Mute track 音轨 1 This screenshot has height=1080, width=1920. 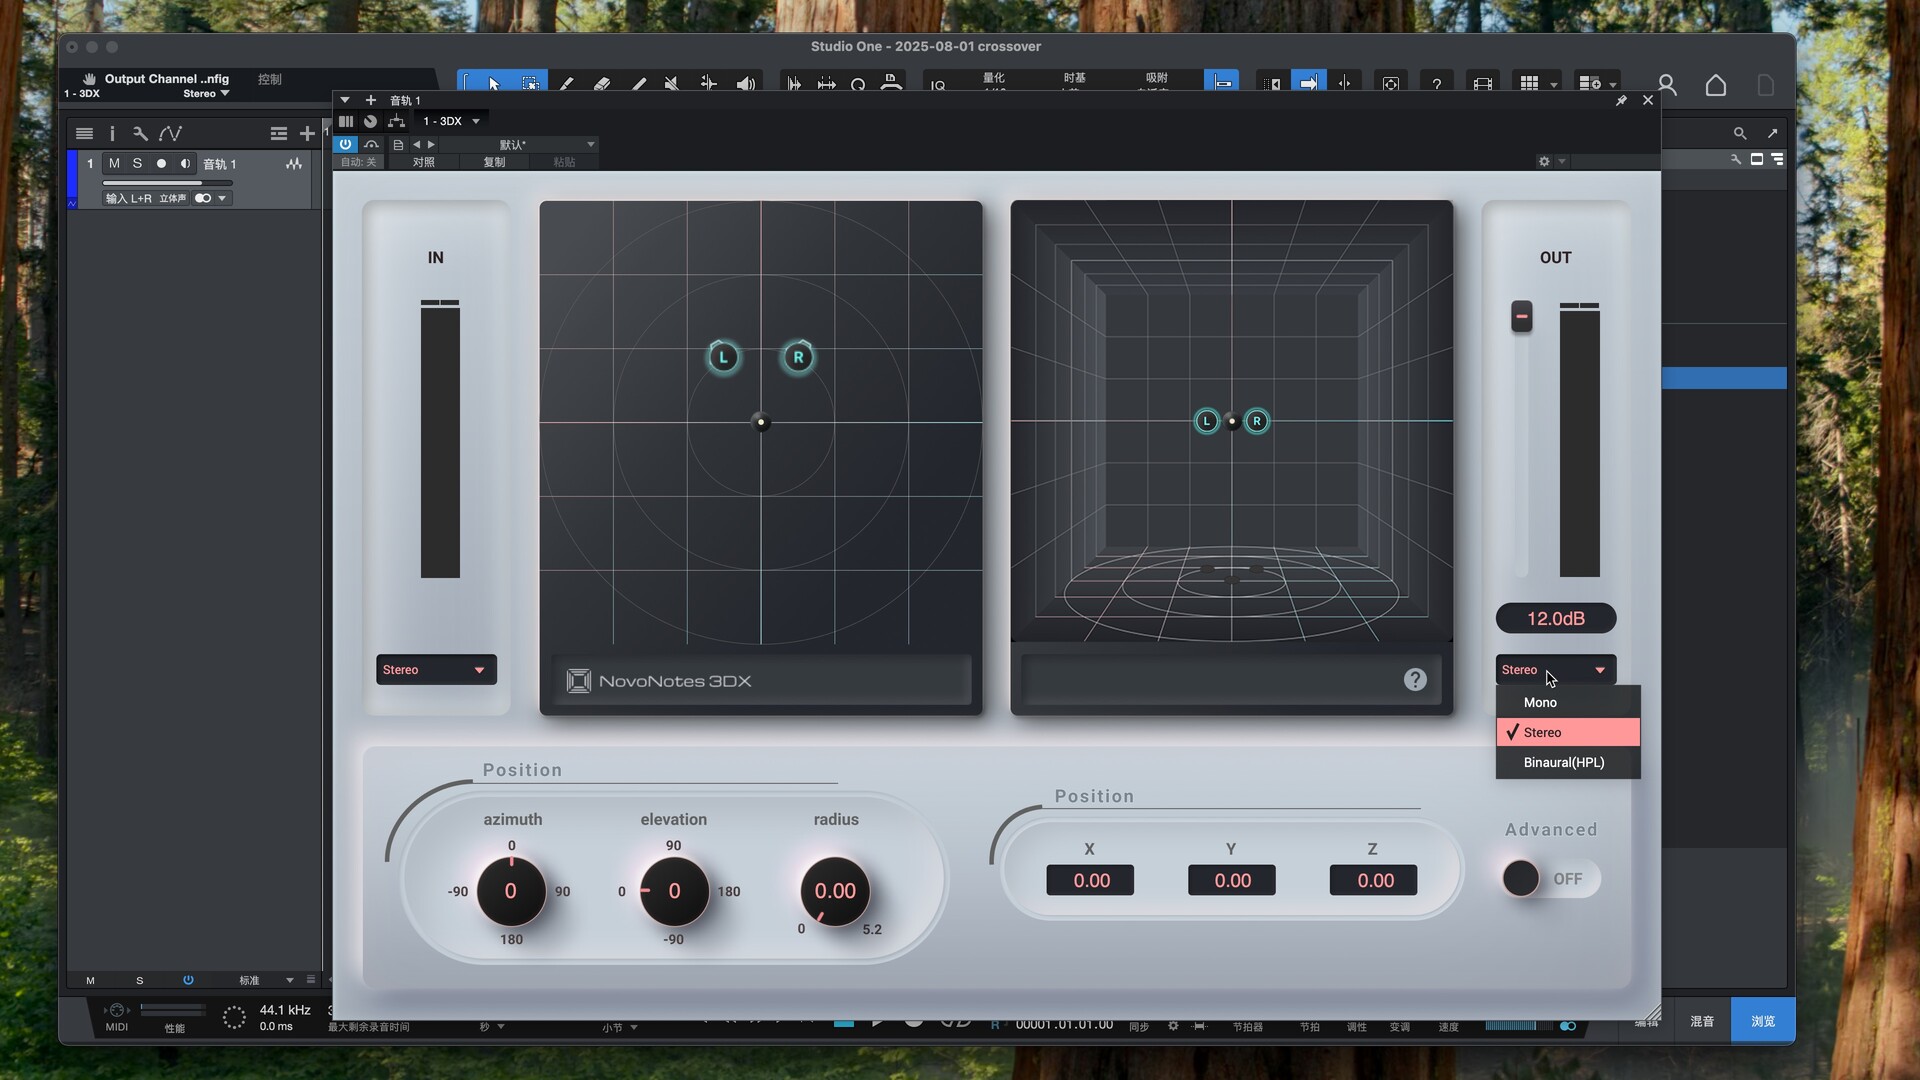click(x=114, y=163)
